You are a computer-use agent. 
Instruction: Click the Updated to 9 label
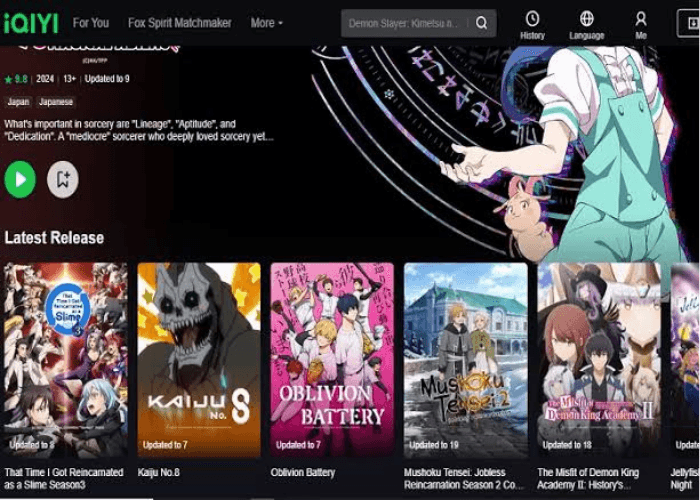107,79
